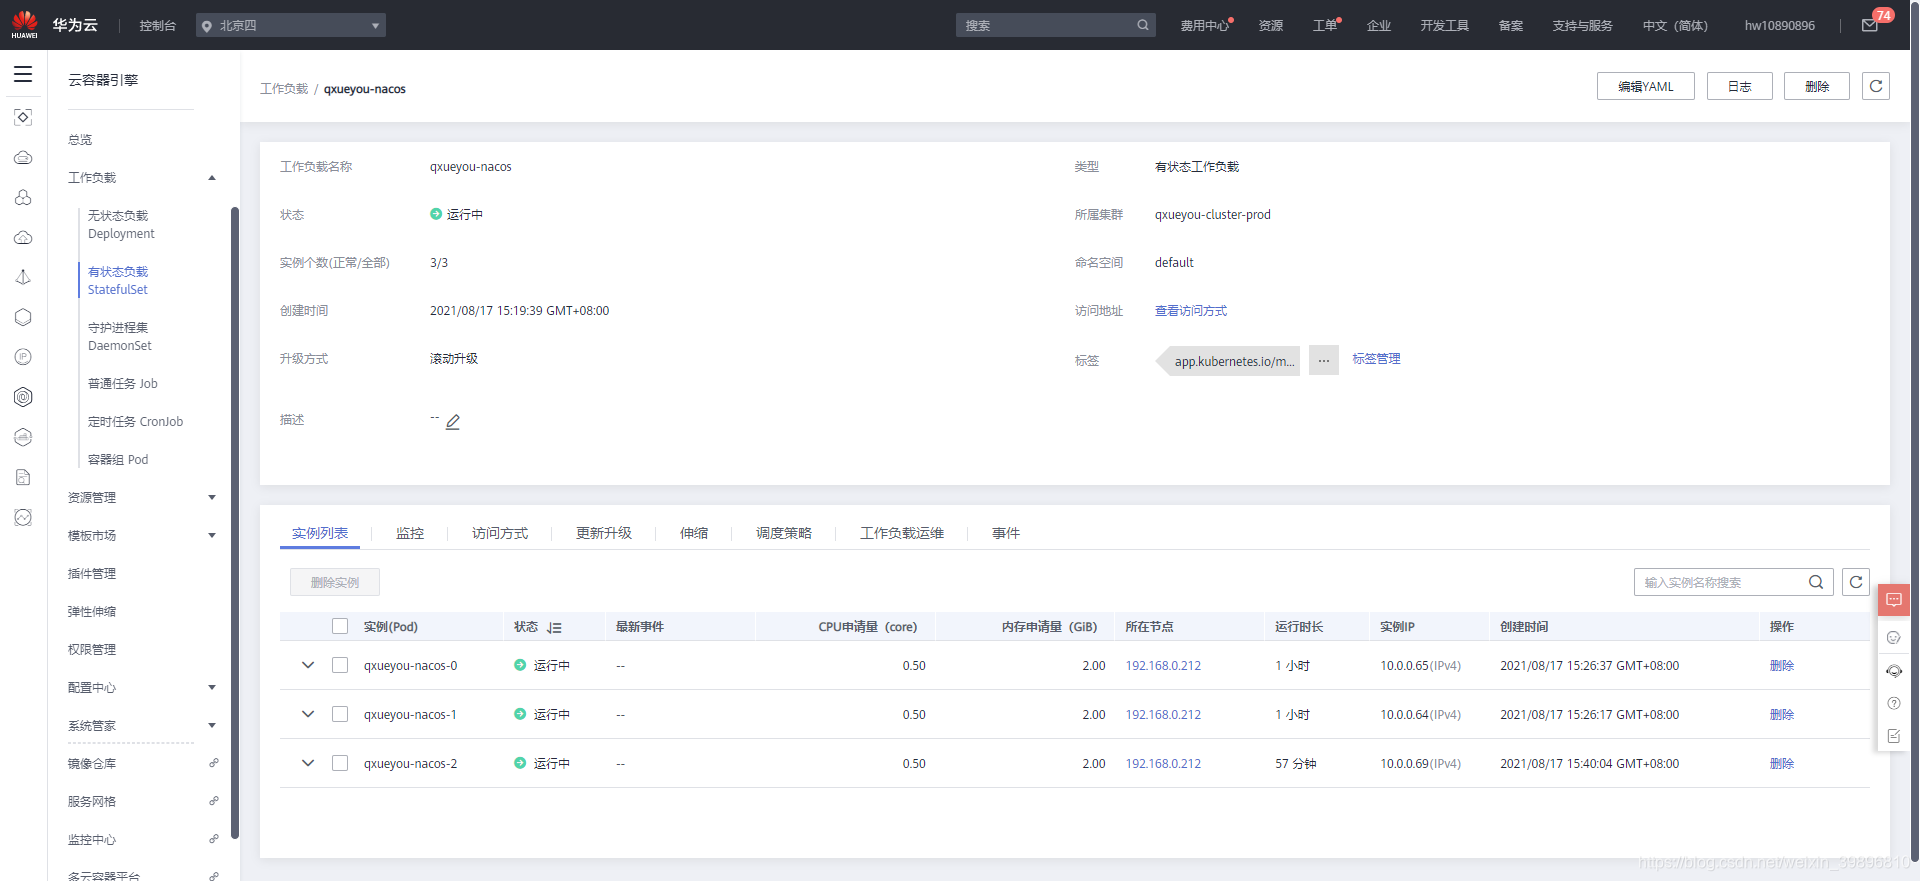Click the search magnifier in top bar
This screenshot has height=881, width=1920.
tap(1143, 25)
